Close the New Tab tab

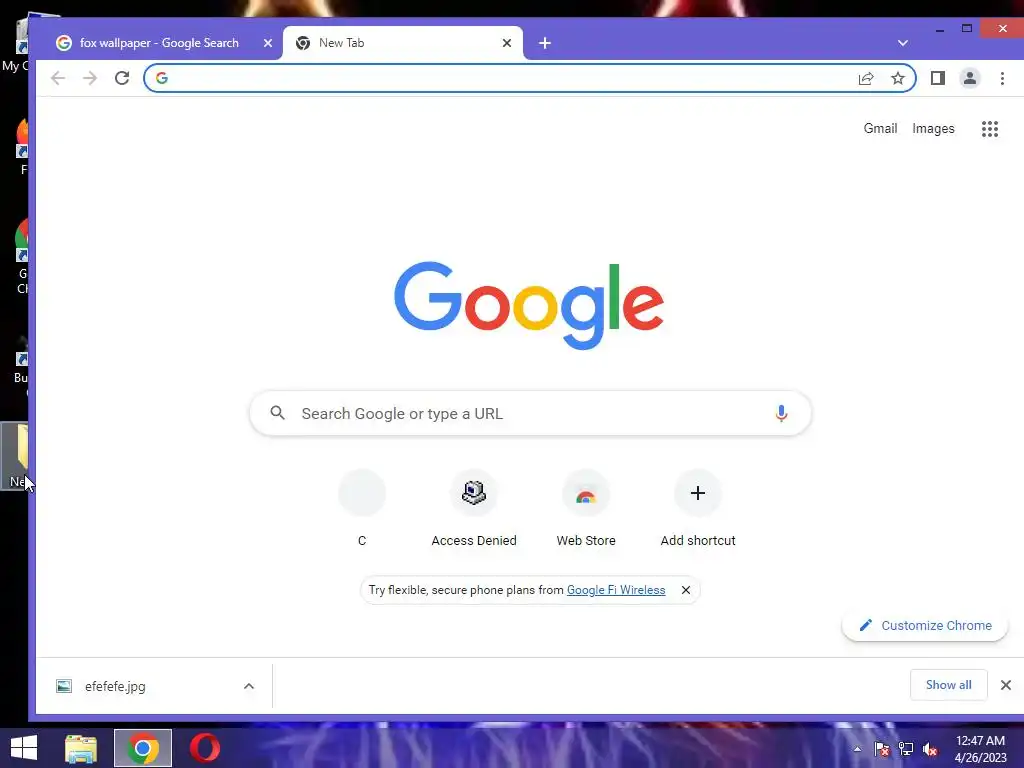(x=507, y=43)
